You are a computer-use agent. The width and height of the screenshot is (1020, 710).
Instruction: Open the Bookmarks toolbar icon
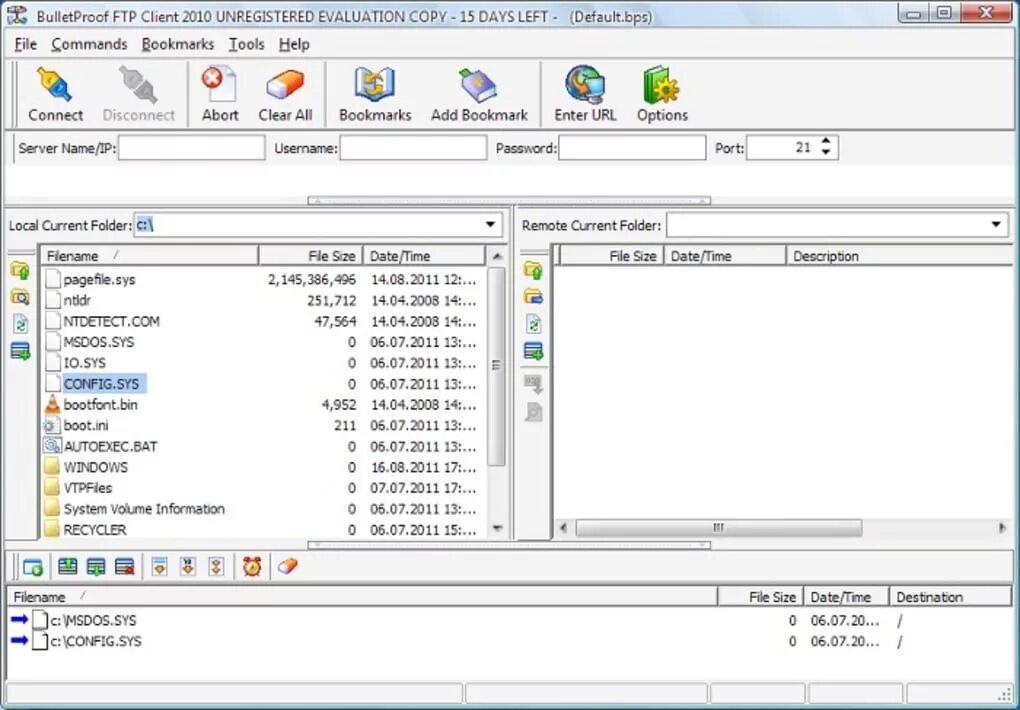point(375,85)
